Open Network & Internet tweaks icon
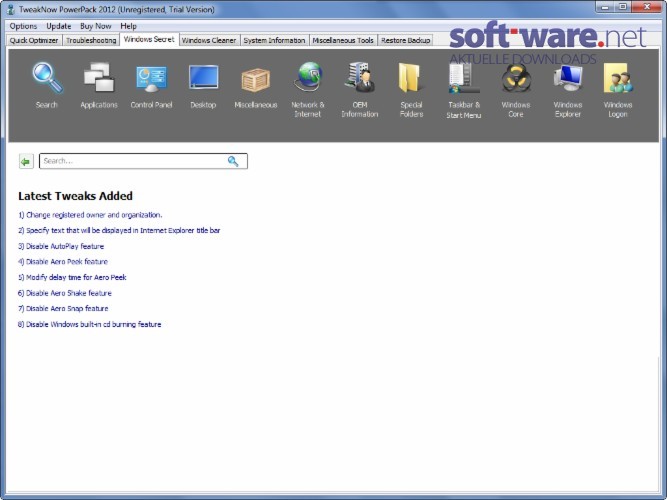 (308, 77)
